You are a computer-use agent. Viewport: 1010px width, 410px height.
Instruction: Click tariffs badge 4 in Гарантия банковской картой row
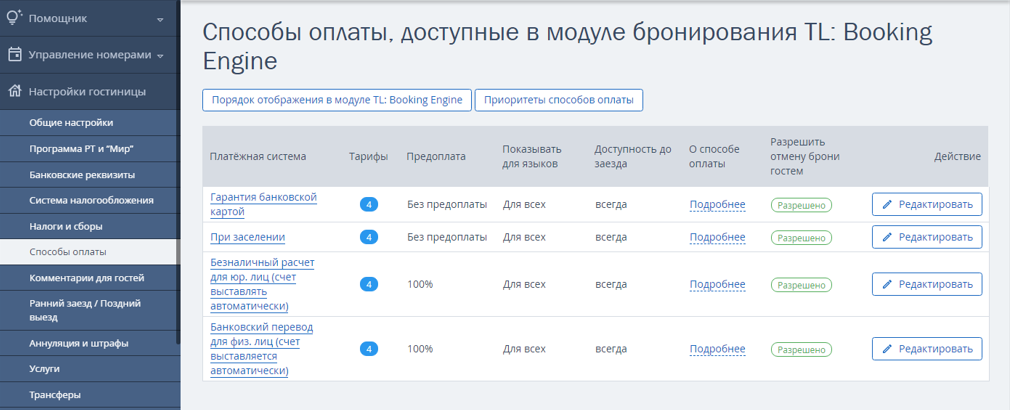click(369, 205)
